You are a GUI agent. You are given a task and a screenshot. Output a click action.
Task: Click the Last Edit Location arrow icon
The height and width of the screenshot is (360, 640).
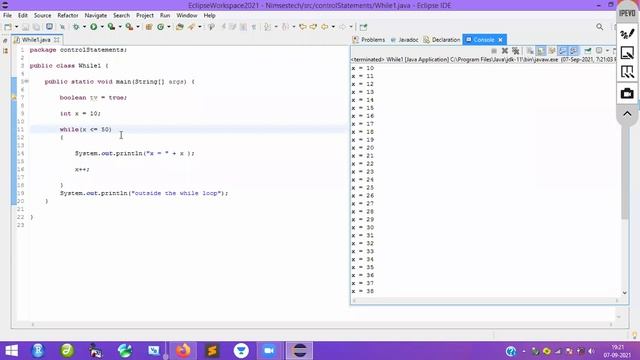coord(302,27)
